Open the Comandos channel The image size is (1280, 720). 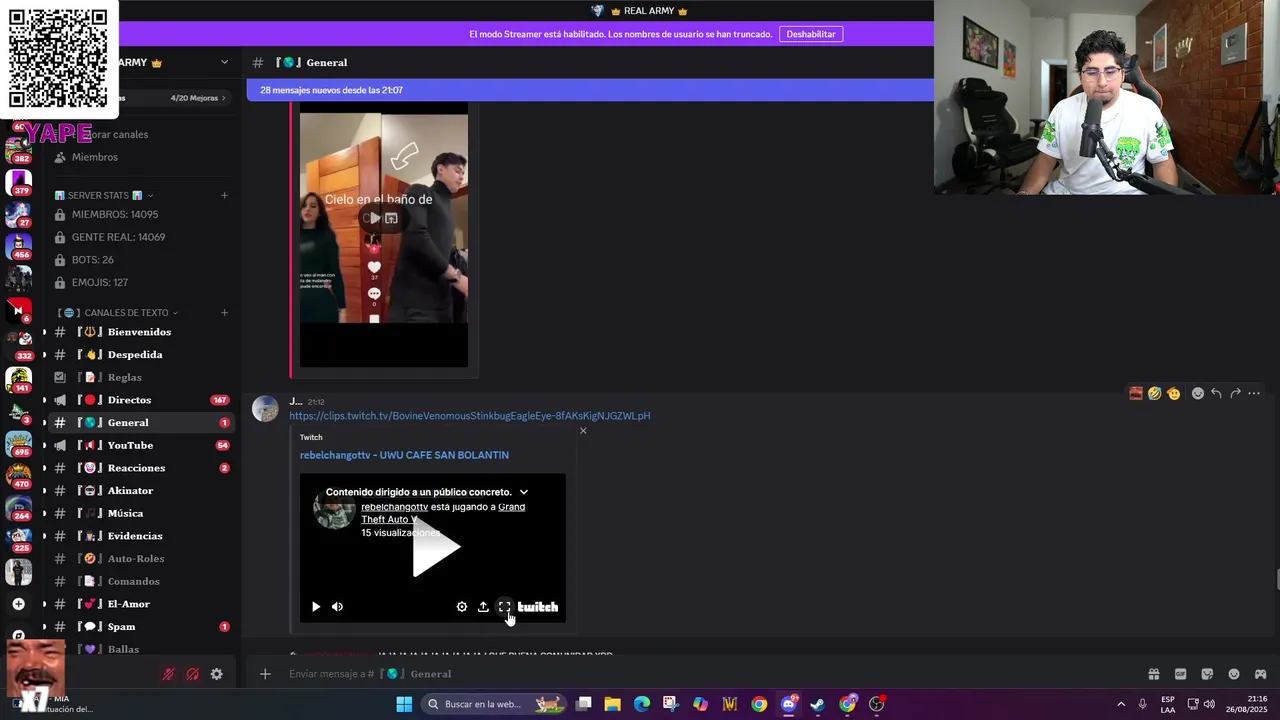[x=140, y=581]
